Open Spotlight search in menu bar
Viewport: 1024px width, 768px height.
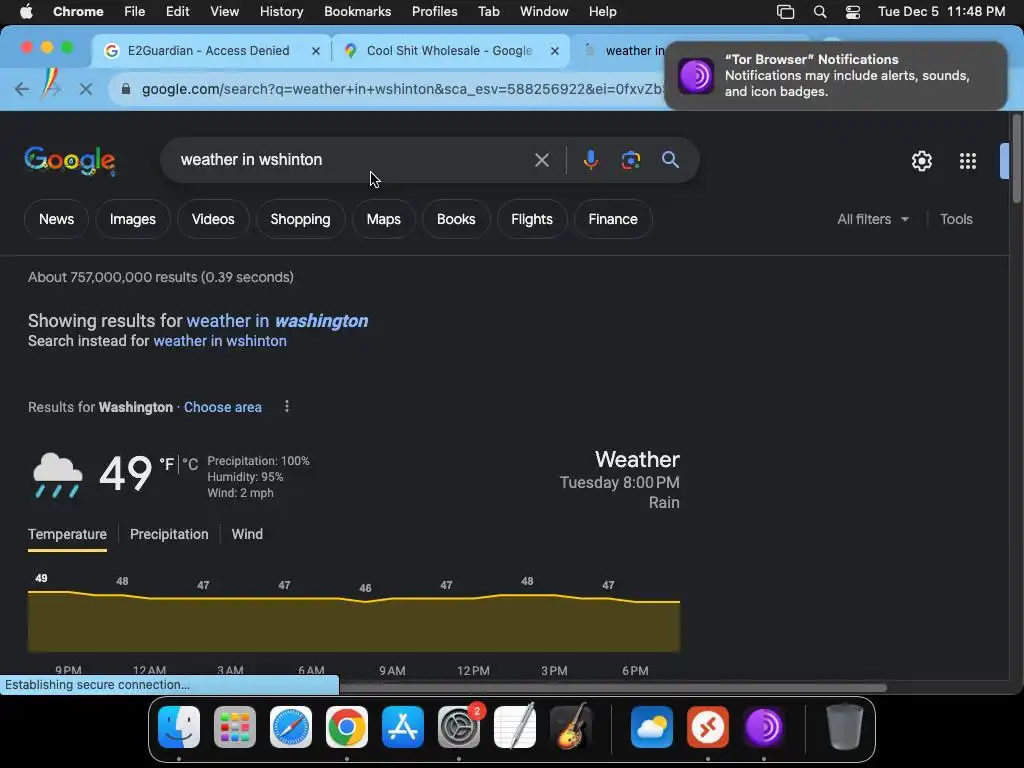pos(820,12)
